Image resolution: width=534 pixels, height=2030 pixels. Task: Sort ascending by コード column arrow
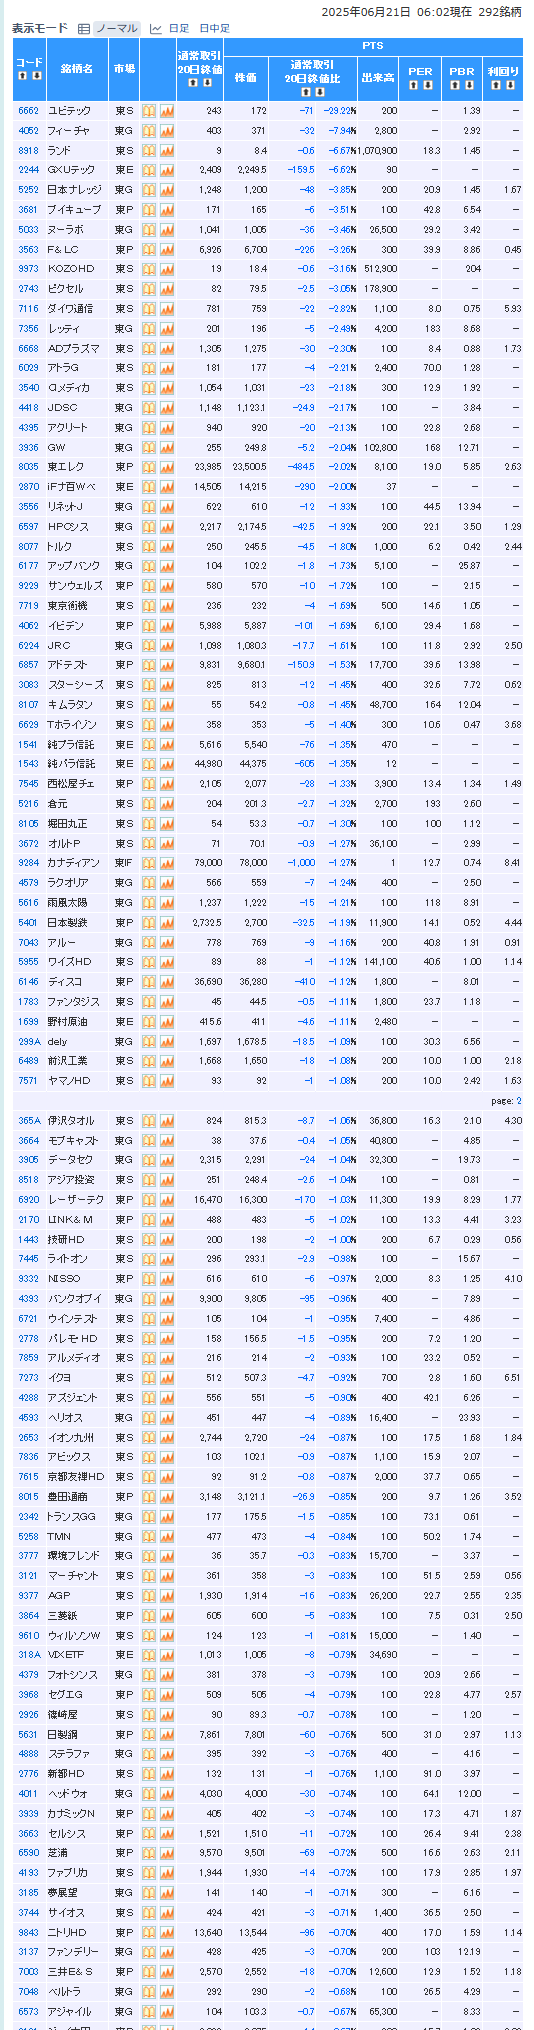pos(22,76)
